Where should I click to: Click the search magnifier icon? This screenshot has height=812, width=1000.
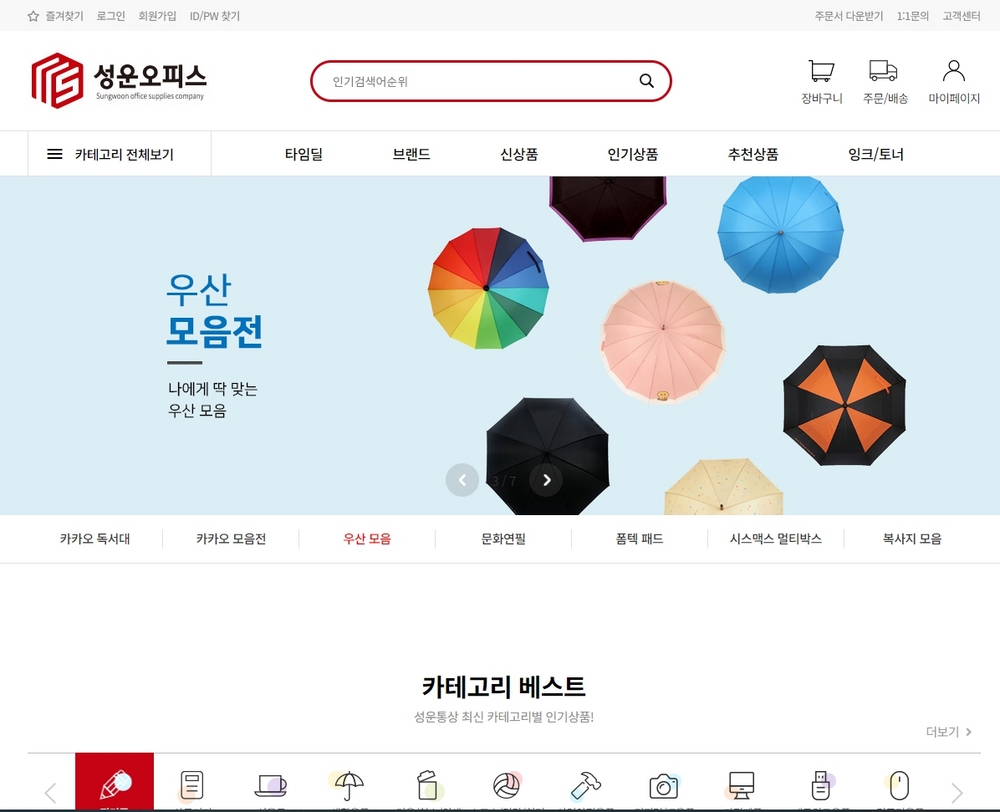click(x=646, y=81)
